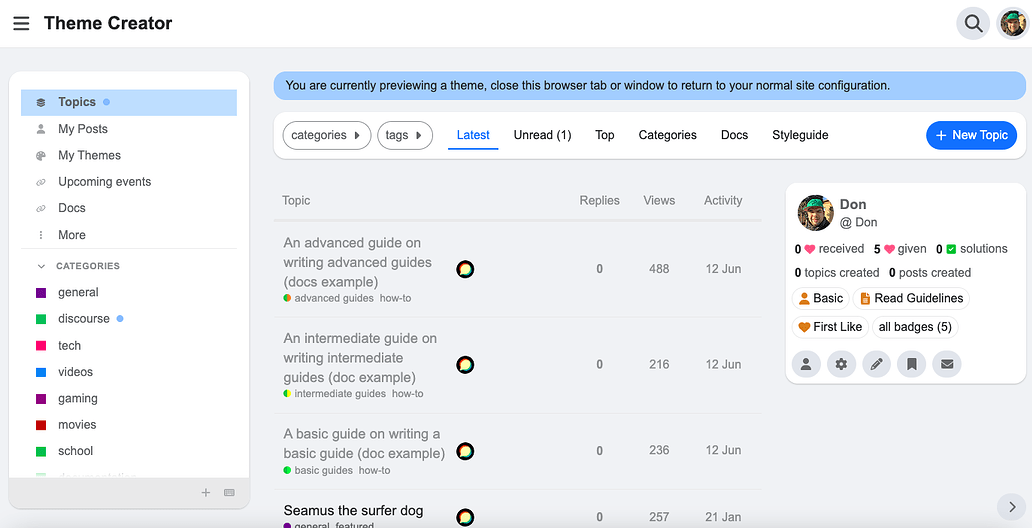Click the user avatar in top header
1032x528 pixels.
[1013, 23]
